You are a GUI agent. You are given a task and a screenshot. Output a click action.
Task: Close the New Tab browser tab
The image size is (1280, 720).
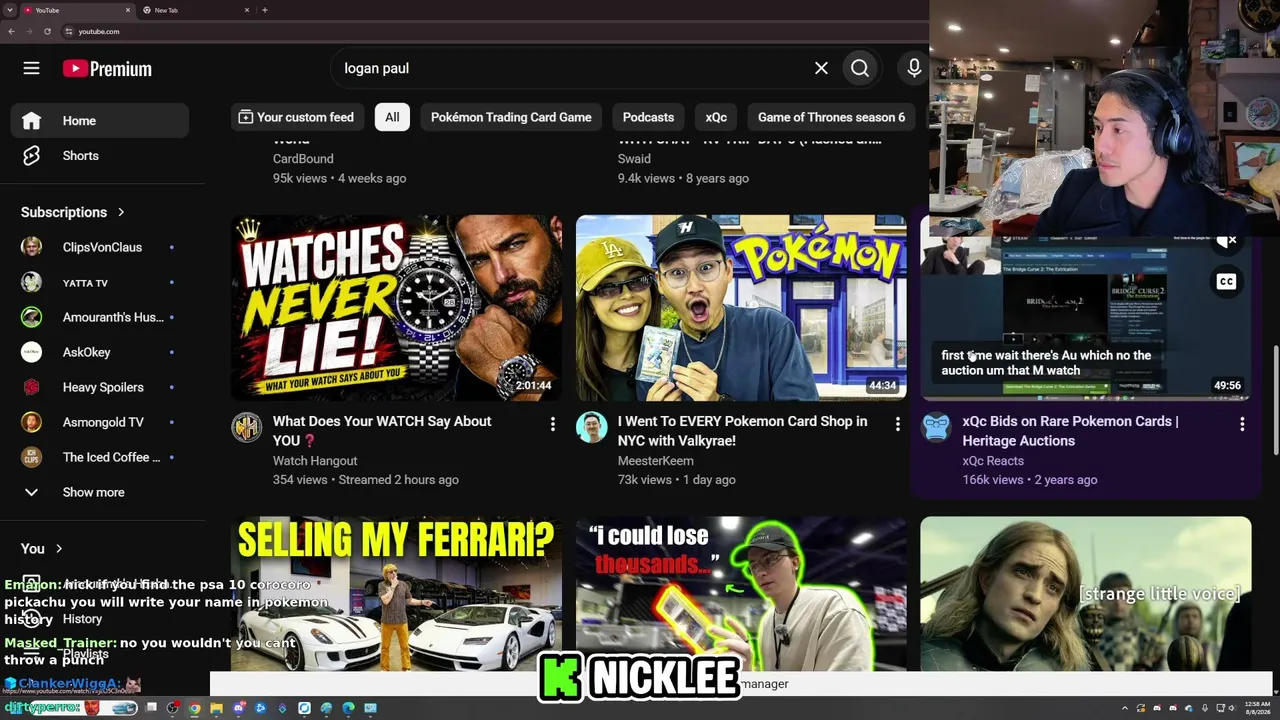[x=247, y=10]
